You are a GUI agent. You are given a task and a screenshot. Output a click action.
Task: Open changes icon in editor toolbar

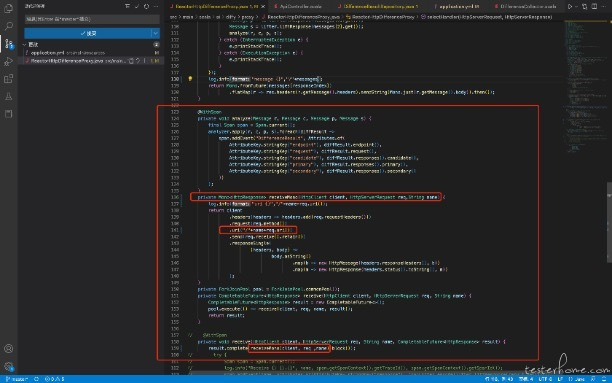(584, 6)
